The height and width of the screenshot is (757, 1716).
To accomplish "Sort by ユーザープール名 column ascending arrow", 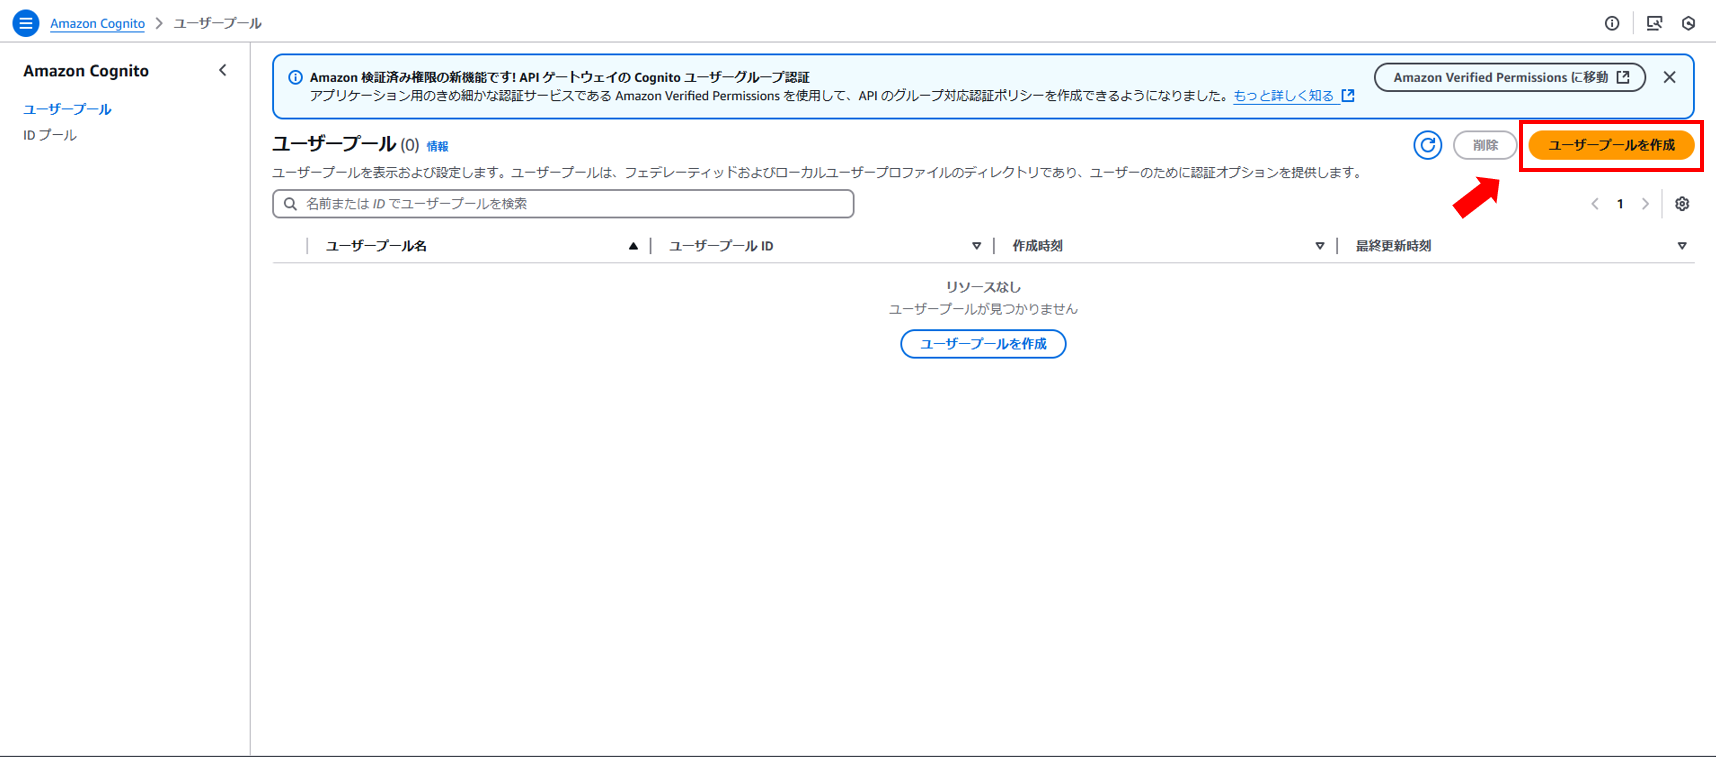I will (x=633, y=246).
